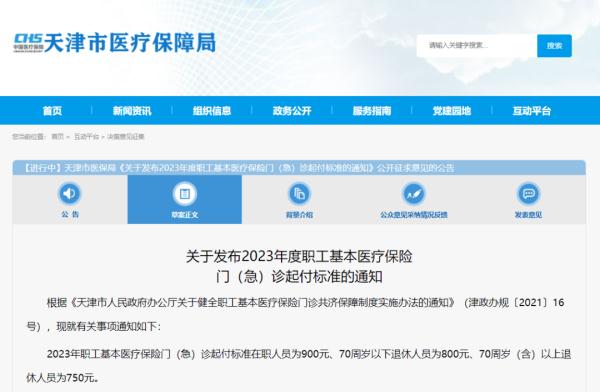
Task: Click the text 在职人员为900元
Action: pos(290,354)
